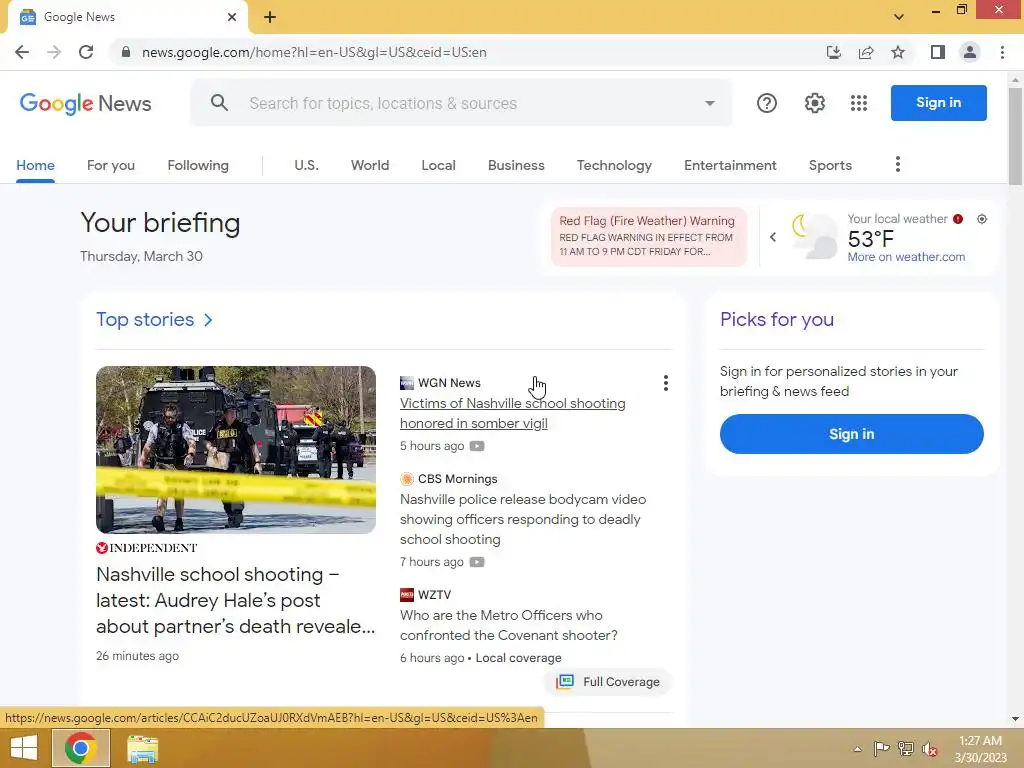1024x768 pixels.
Task: Open the Business section
Action: (x=516, y=165)
